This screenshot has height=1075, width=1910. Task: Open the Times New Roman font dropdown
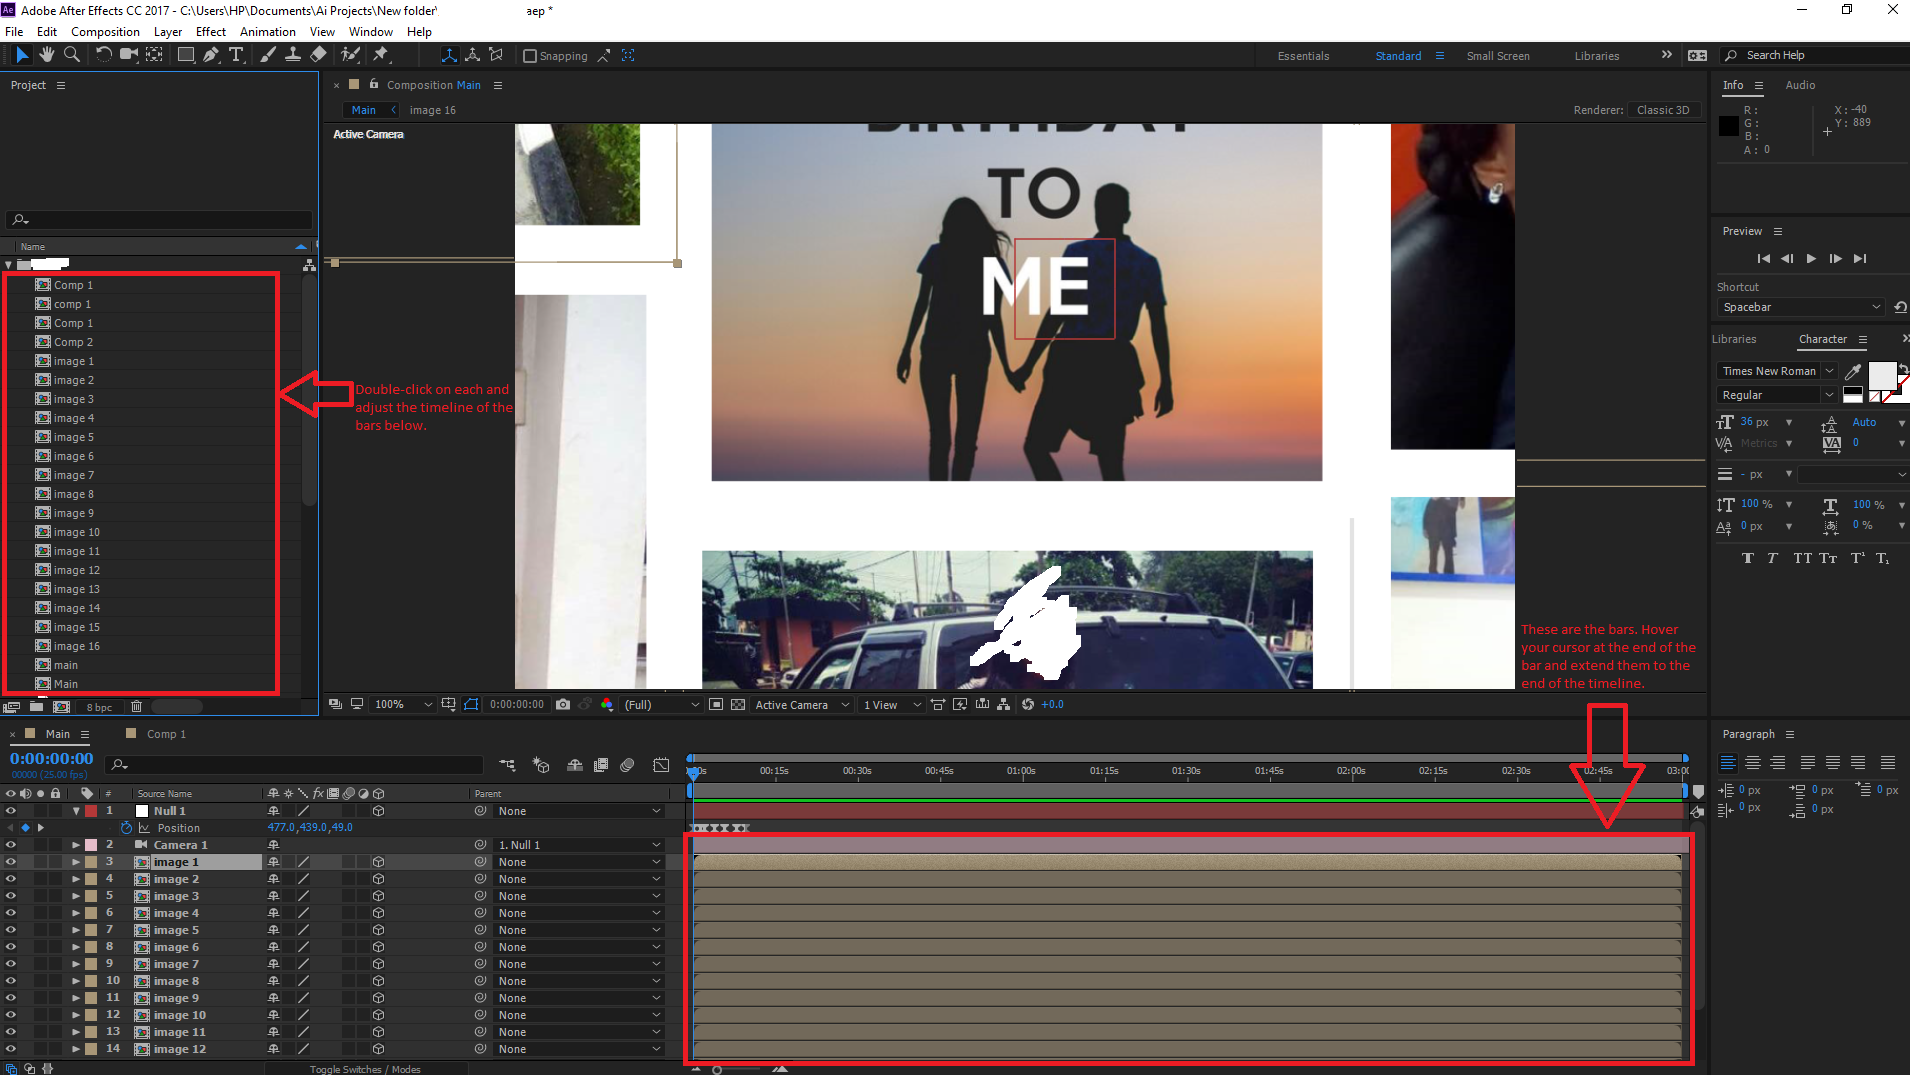[1777, 371]
